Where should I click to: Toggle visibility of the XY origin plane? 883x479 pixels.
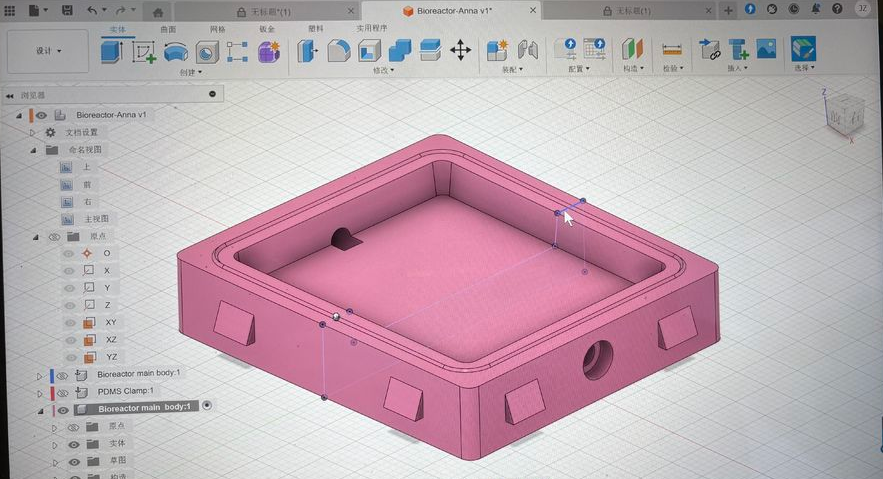point(69,322)
